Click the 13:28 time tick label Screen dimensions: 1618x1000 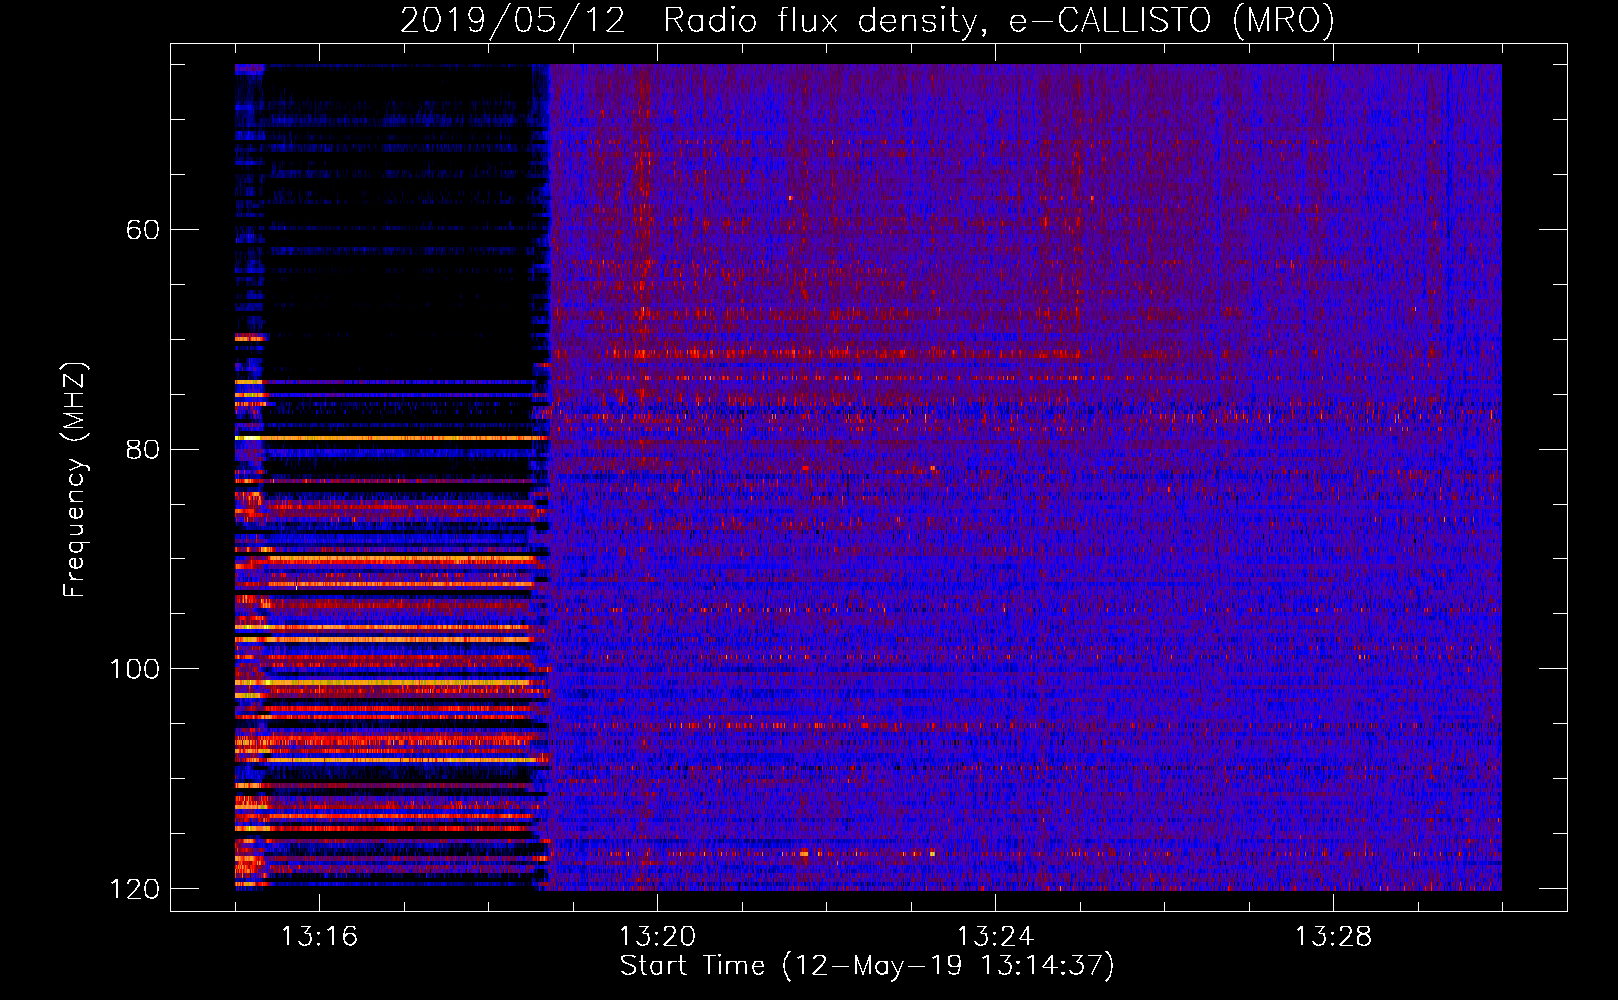[x=1333, y=937]
